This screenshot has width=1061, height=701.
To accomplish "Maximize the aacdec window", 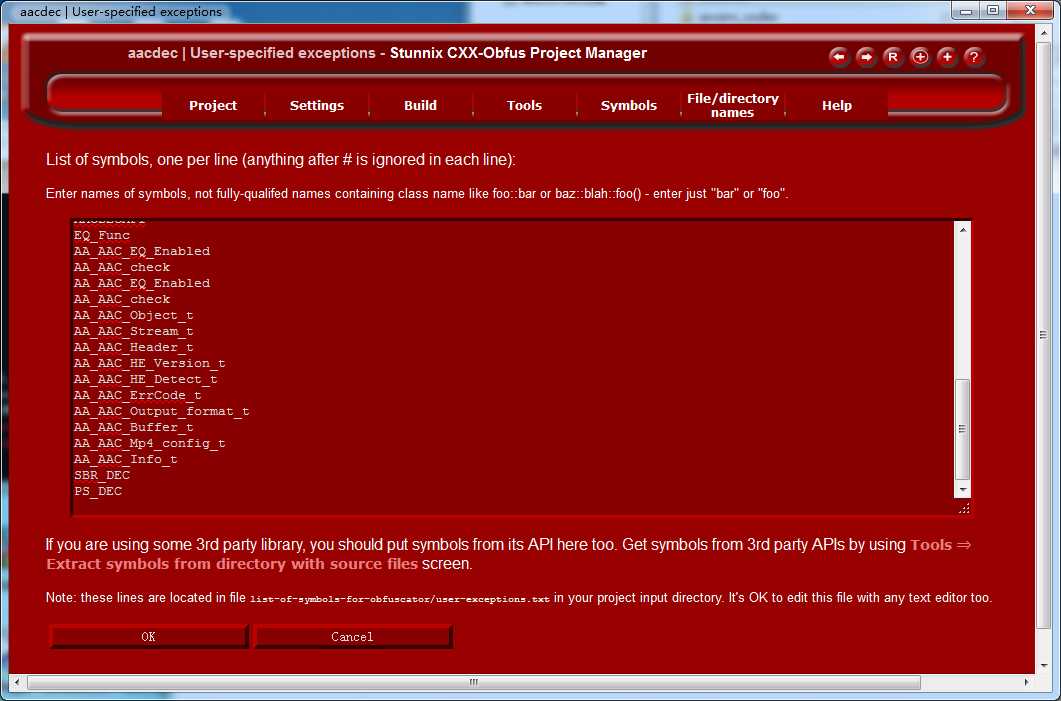I will (992, 10).
